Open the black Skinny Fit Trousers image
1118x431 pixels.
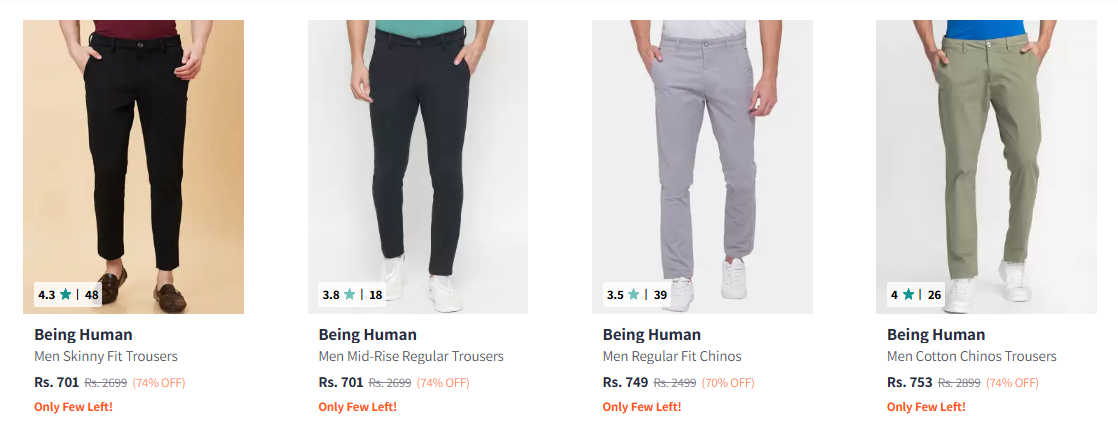pos(133,160)
